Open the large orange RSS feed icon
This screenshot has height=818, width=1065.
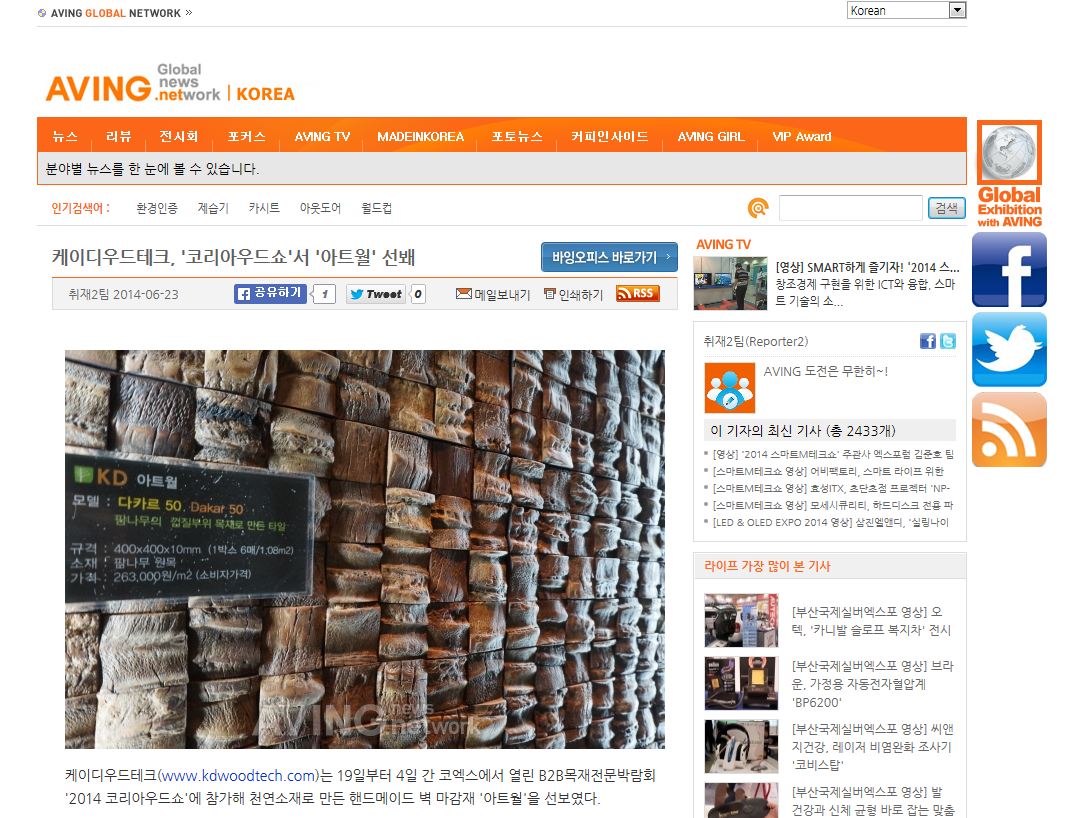(1009, 430)
